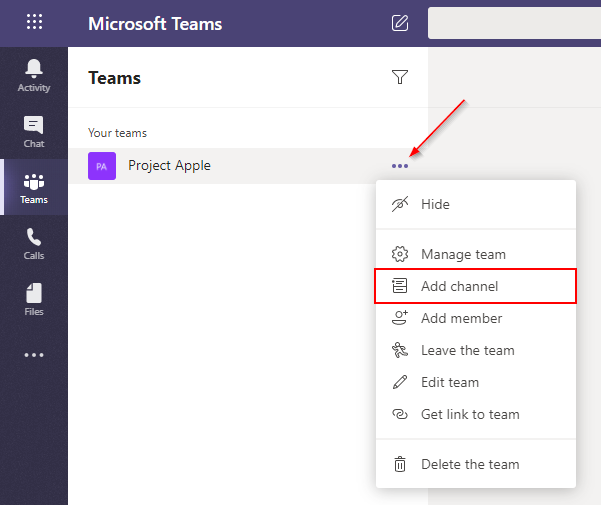The image size is (601, 509).
Task: Open the app launcher grid icon
Action: (34, 21)
